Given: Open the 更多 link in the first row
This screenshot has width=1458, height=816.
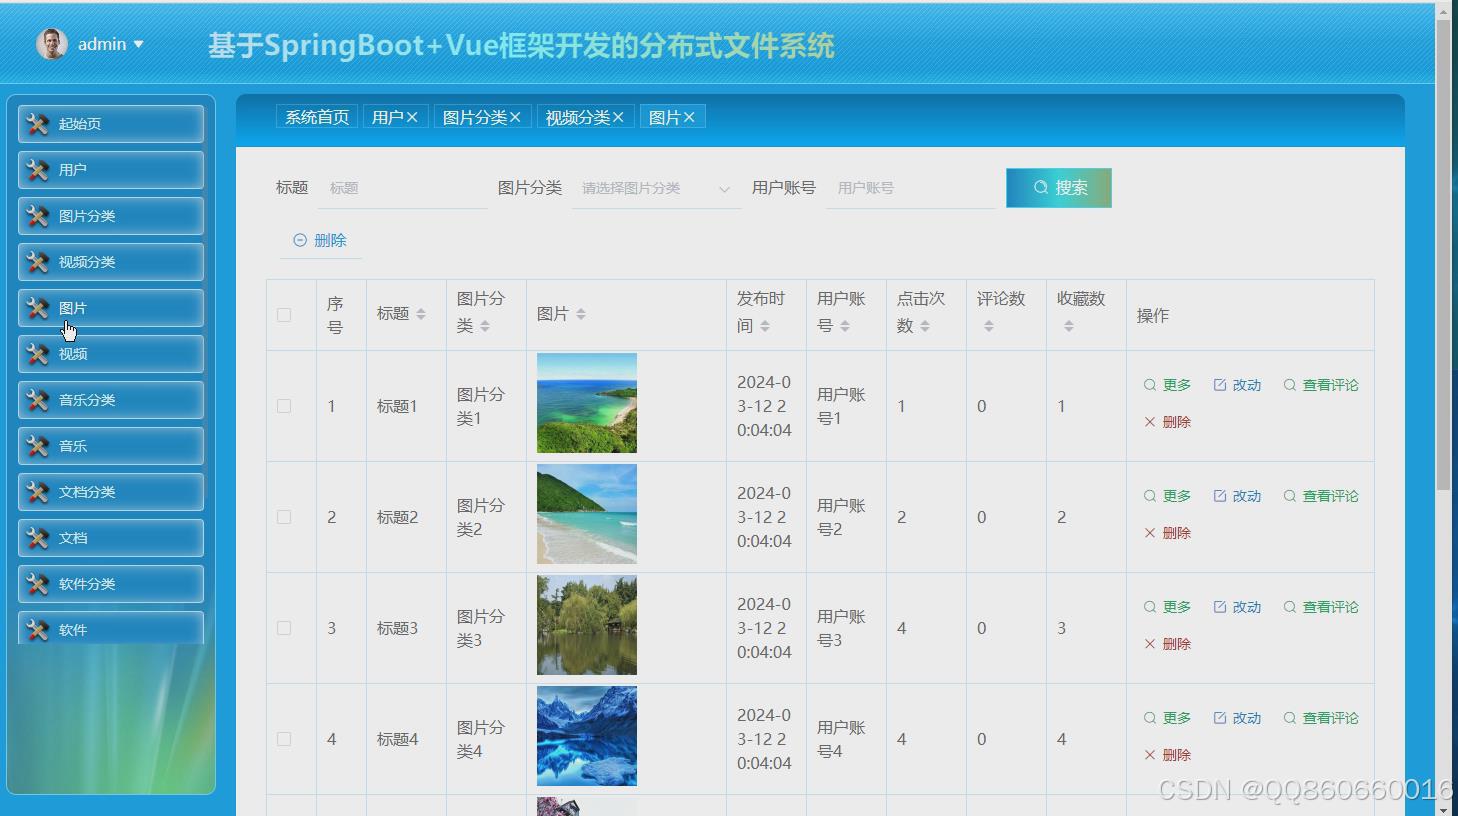Looking at the screenshot, I should click(x=1176, y=384).
